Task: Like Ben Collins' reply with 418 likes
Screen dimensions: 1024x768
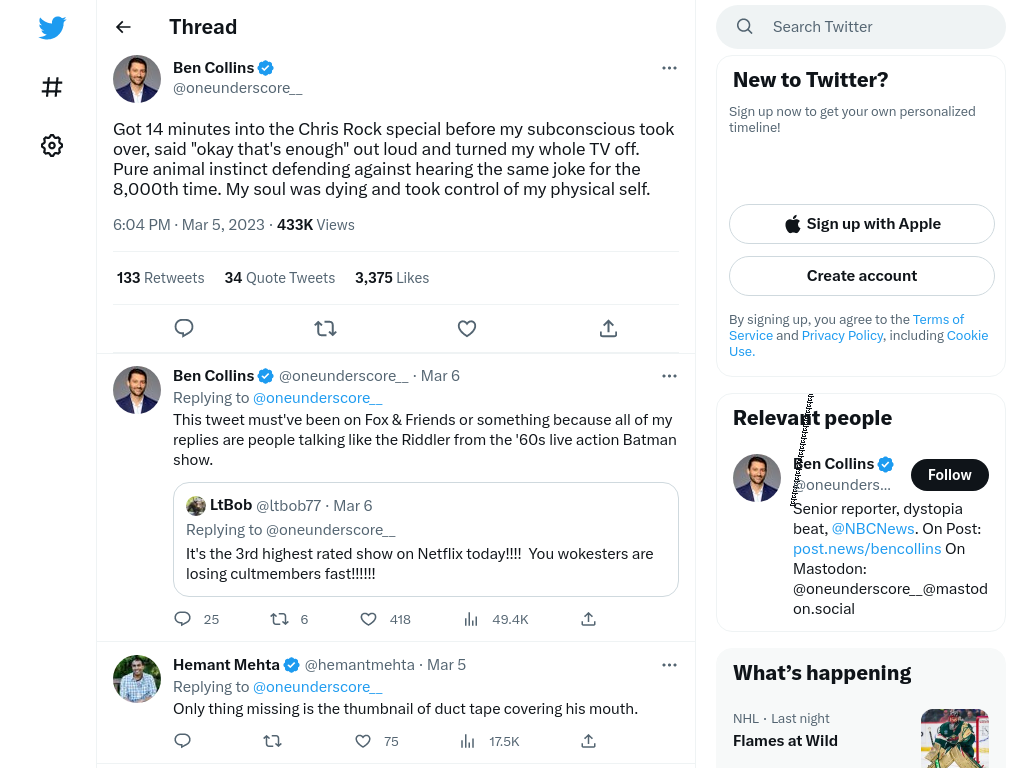Action: point(368,619)
